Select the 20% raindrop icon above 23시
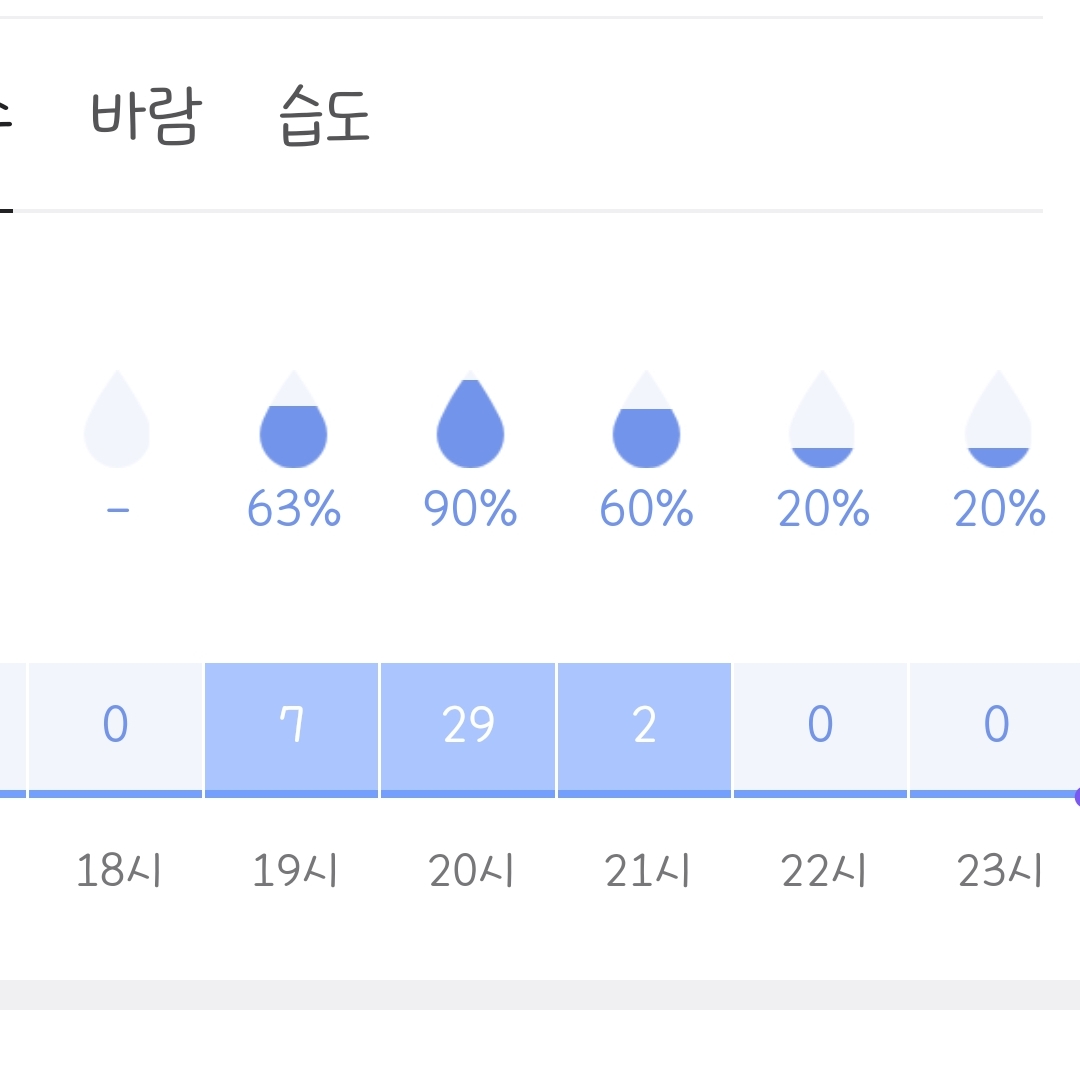 [x=999, y=419]
